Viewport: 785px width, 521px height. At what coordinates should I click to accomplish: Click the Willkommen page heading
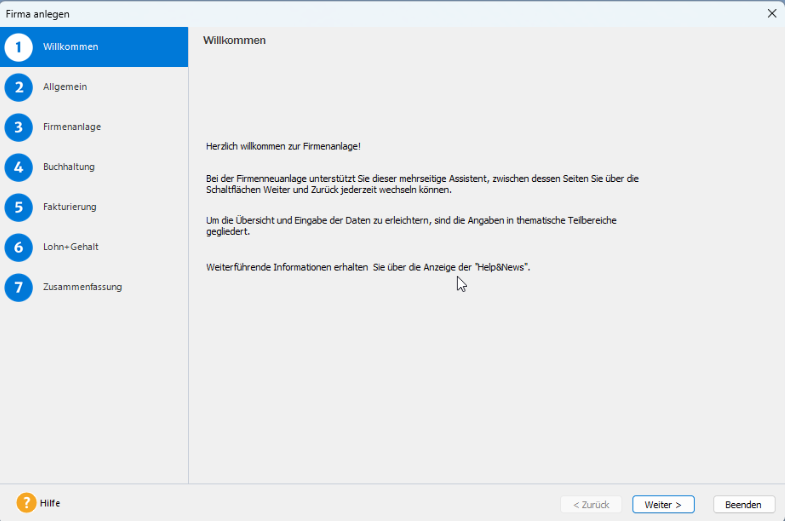point(234,41)
